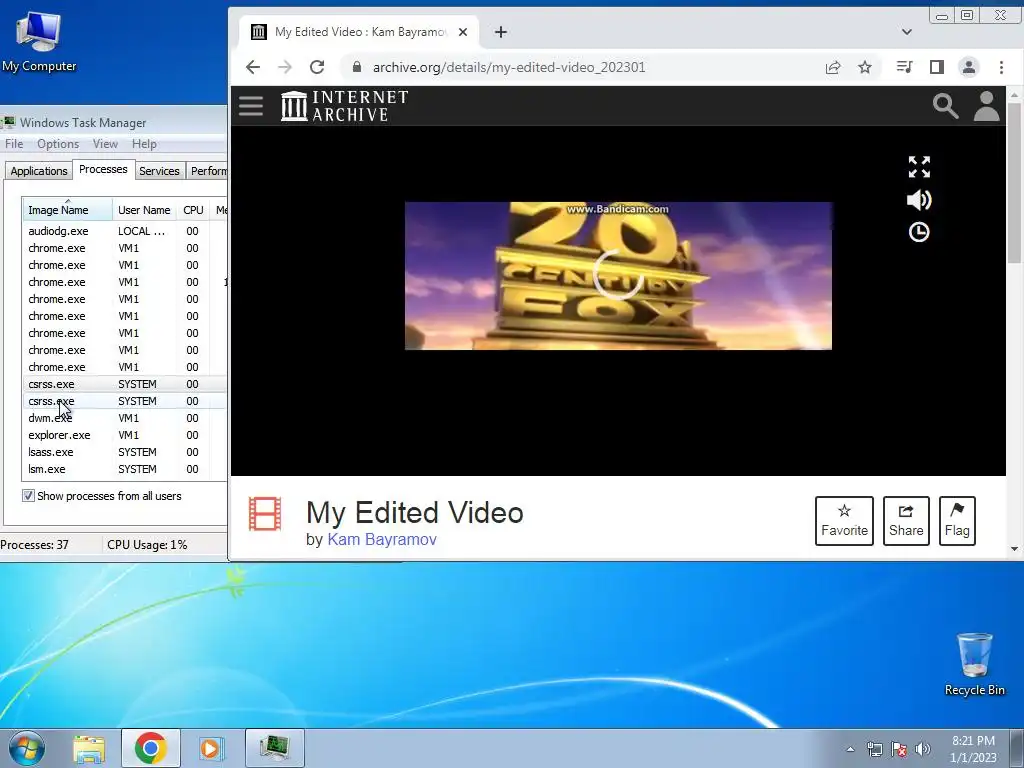The width and height of the screenshot is (1024, 768).
Task: Show hidden system tray icons
Action: pos(850,749)
